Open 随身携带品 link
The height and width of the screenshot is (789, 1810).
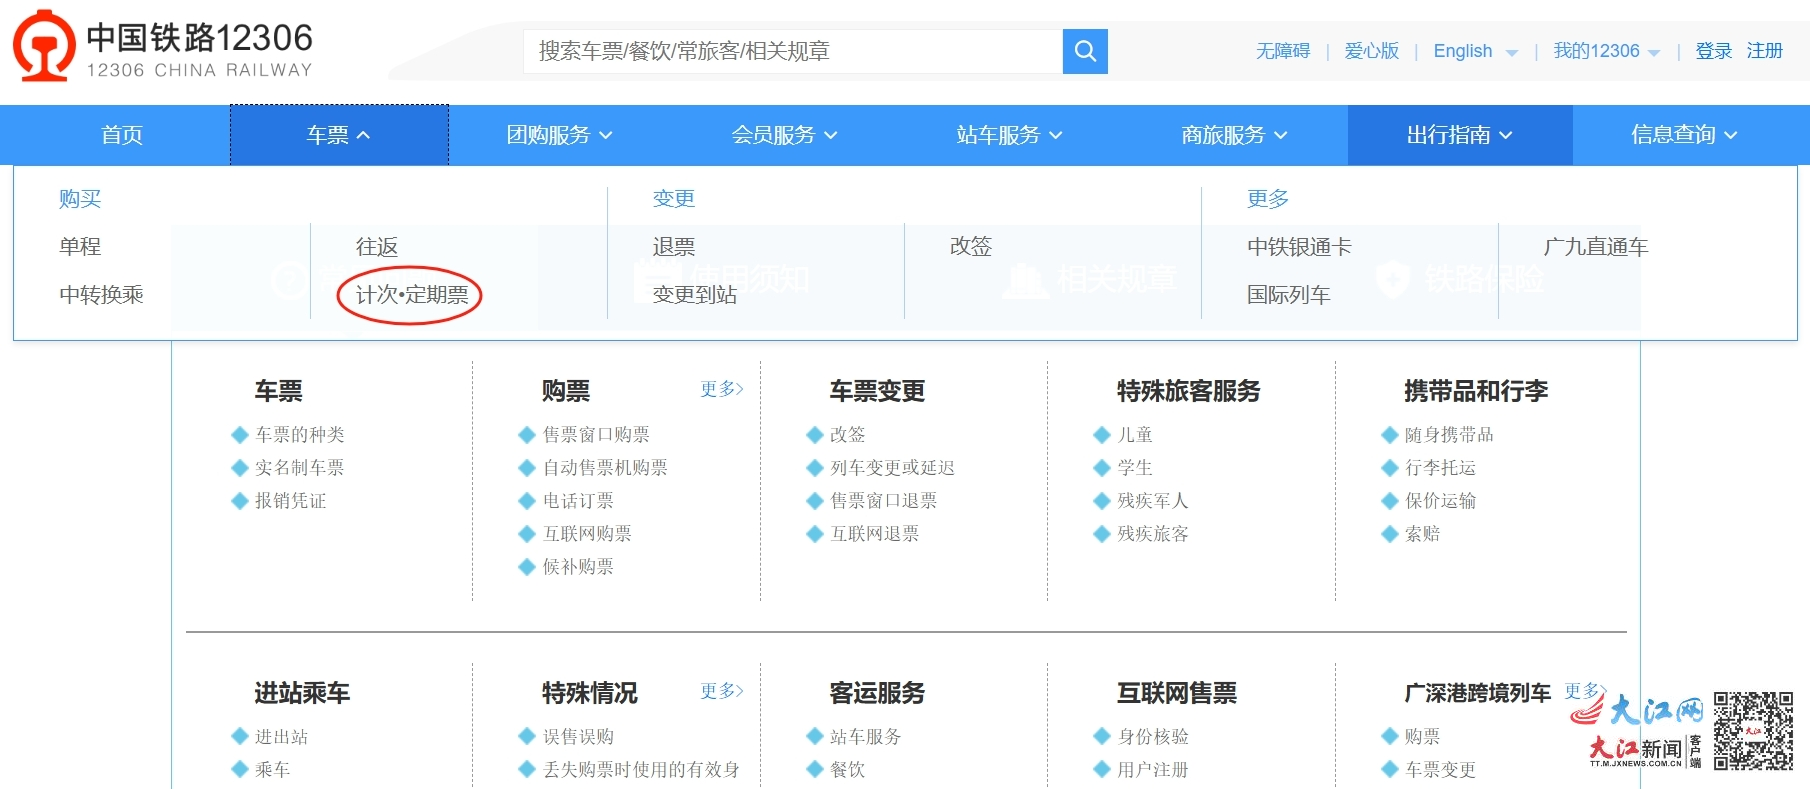pos(1449,434)
